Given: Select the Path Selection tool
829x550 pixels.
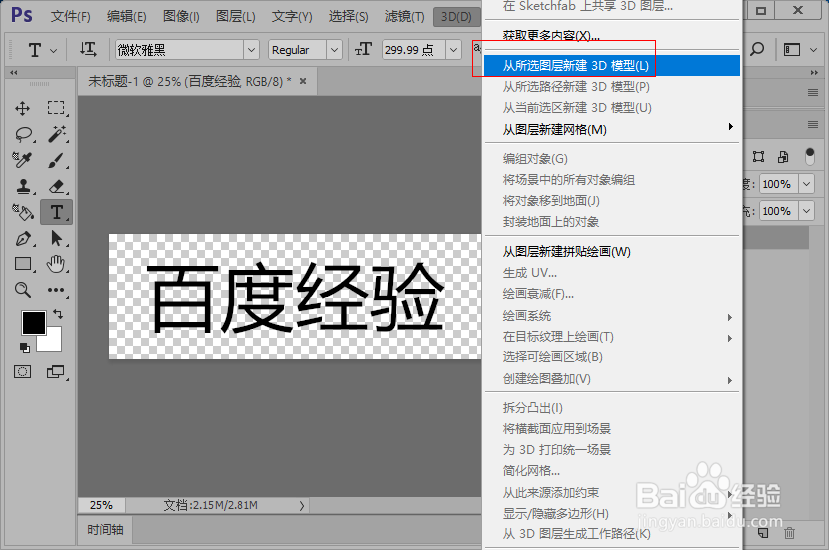Looking at the screenshot, I should point(56,239).
